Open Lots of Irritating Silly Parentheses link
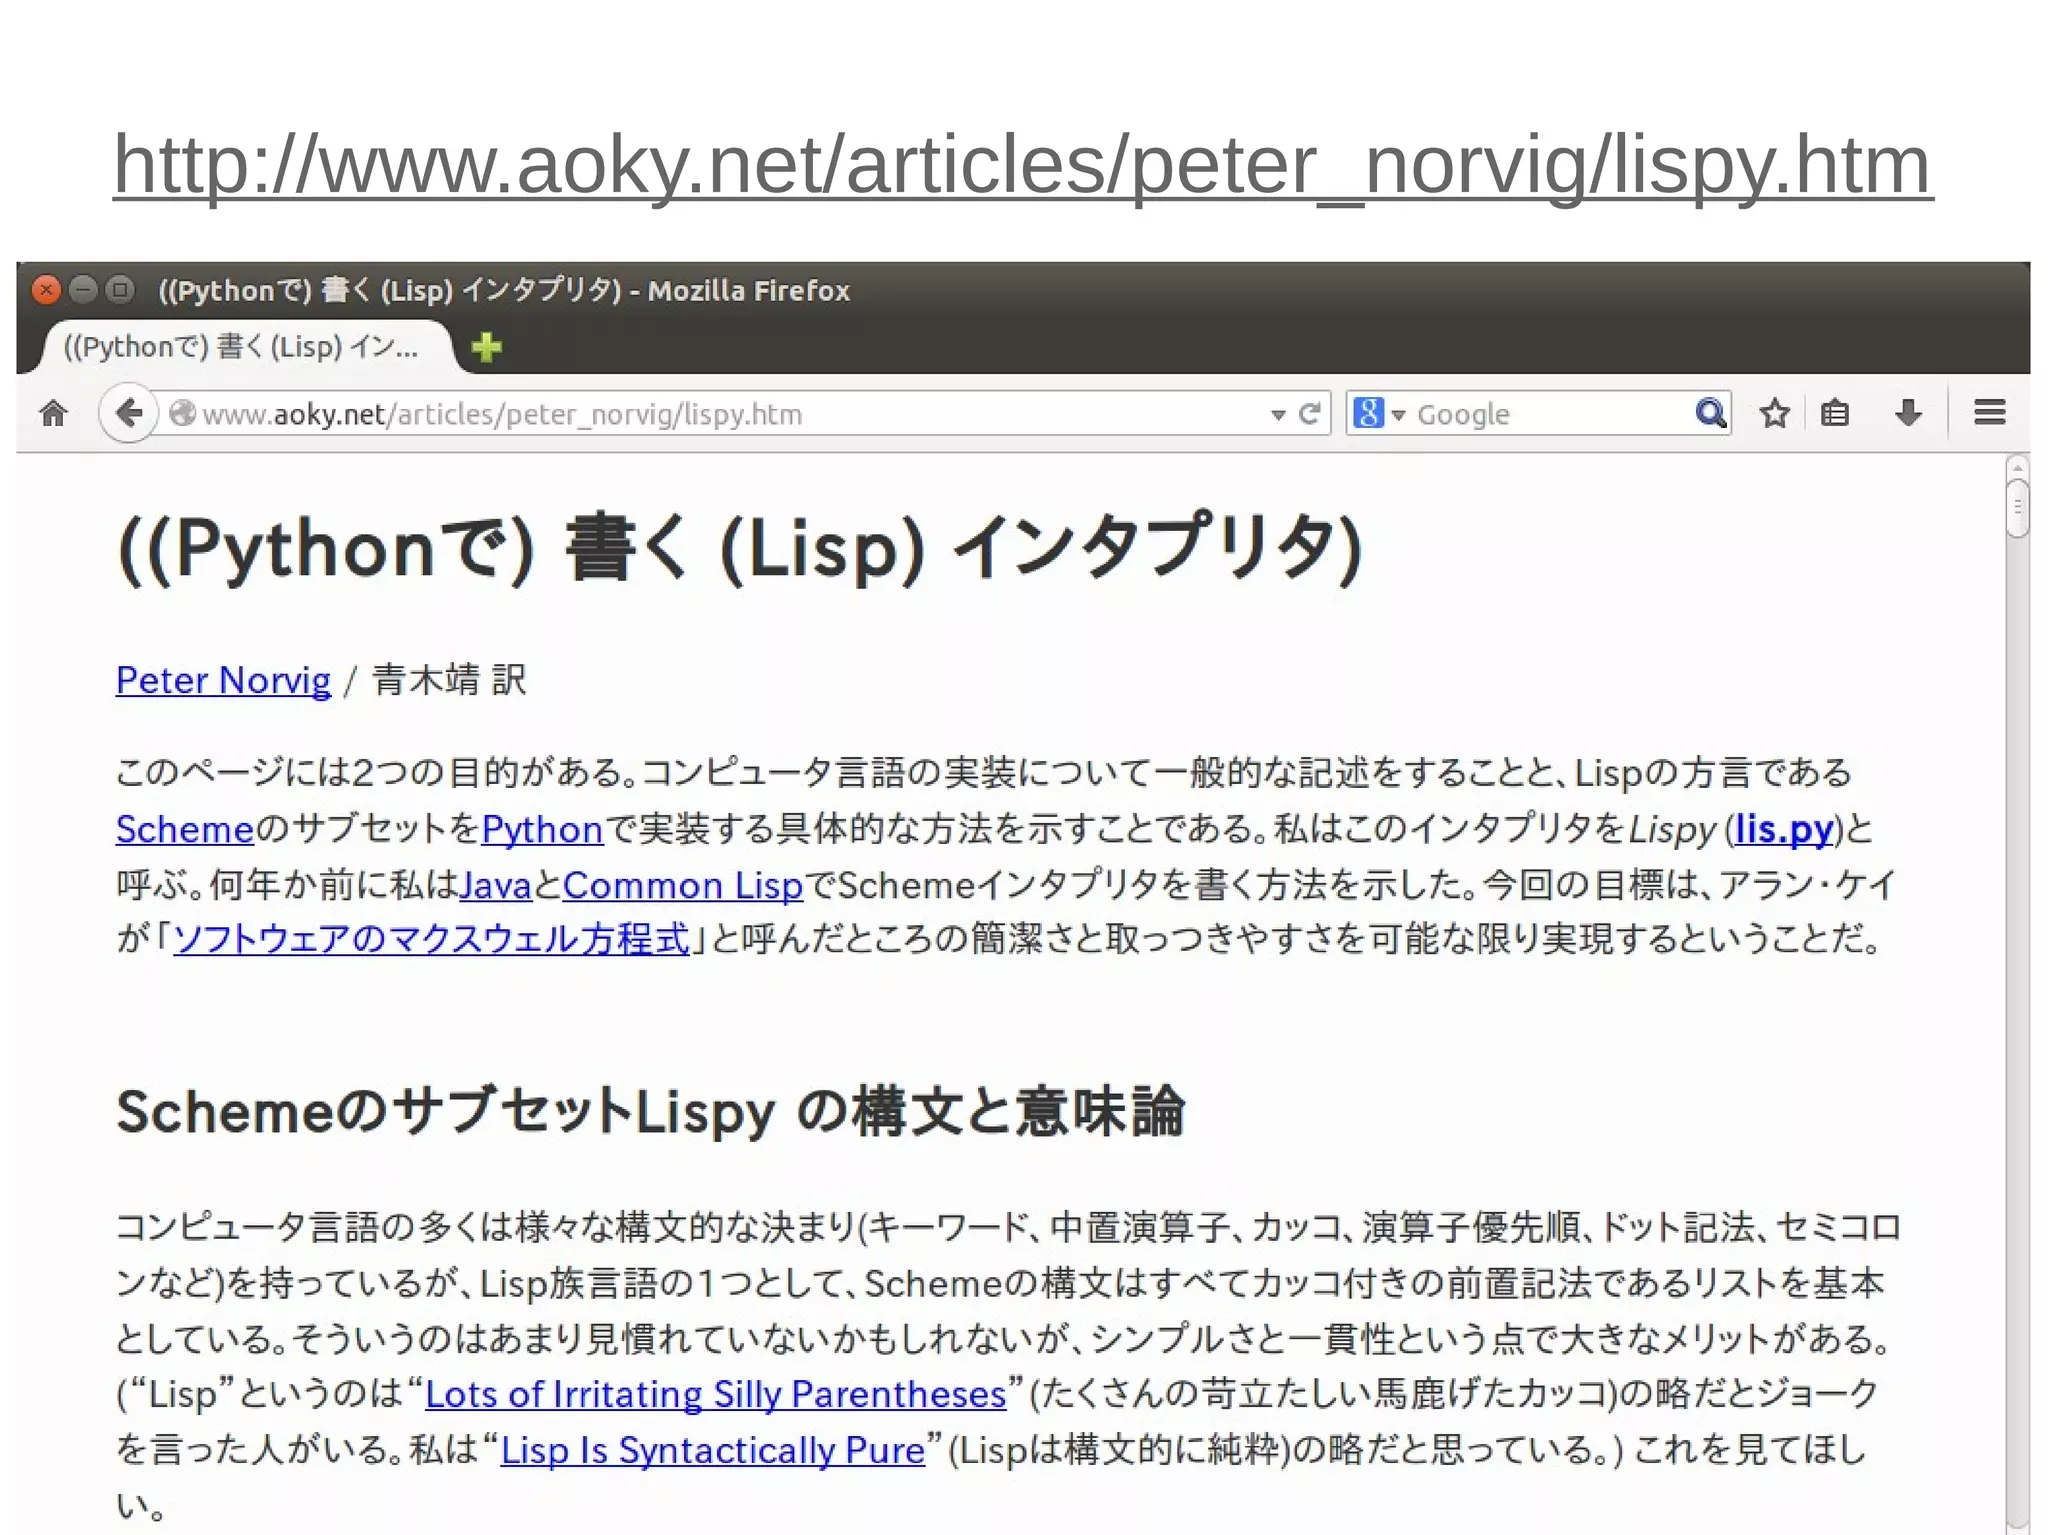Image resolution: width=2048 pixels, height=1535 pixels. click(716, 1394)
